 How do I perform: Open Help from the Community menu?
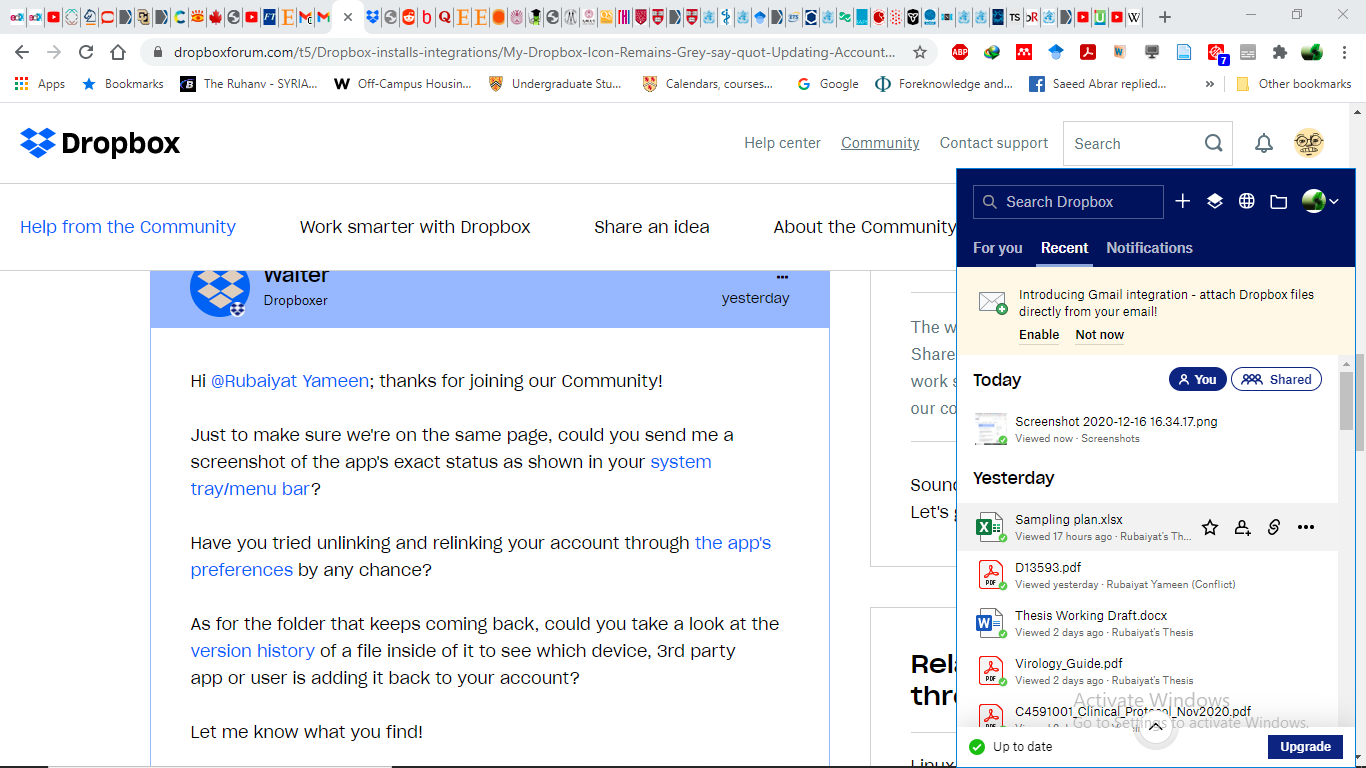(x=128, y=227)
